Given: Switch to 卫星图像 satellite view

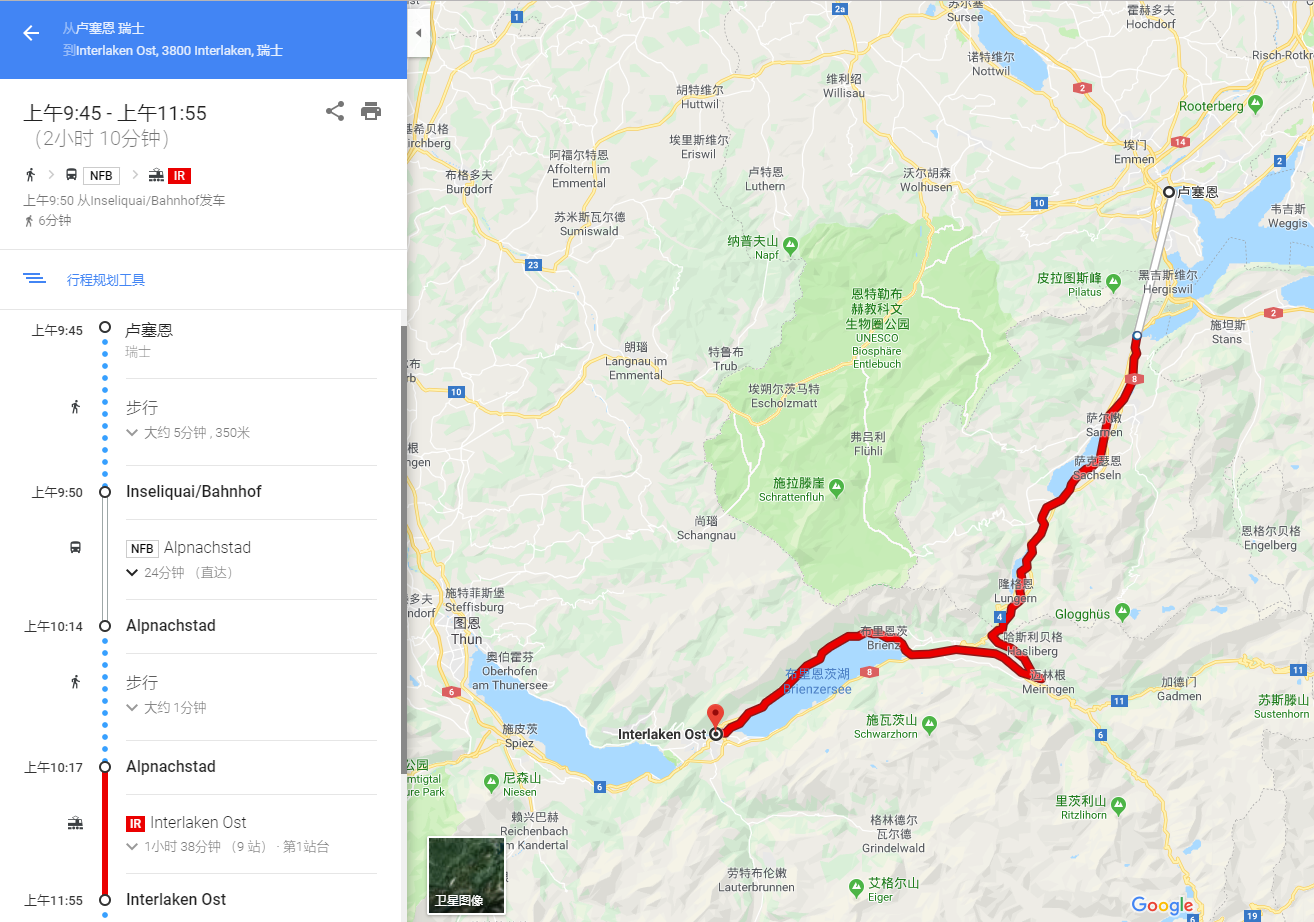Looking at the screenshot, I should pos(466,875).
